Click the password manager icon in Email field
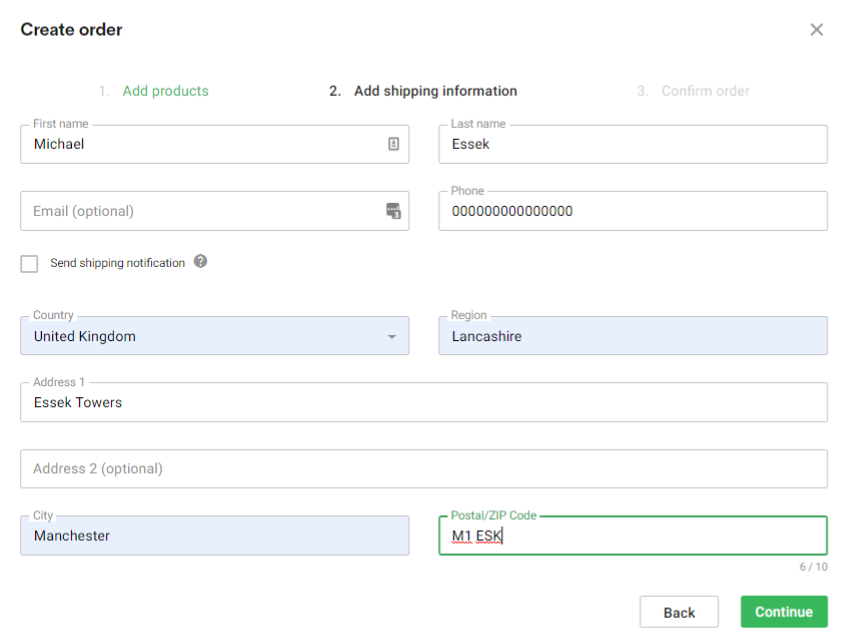 [393, 210]
